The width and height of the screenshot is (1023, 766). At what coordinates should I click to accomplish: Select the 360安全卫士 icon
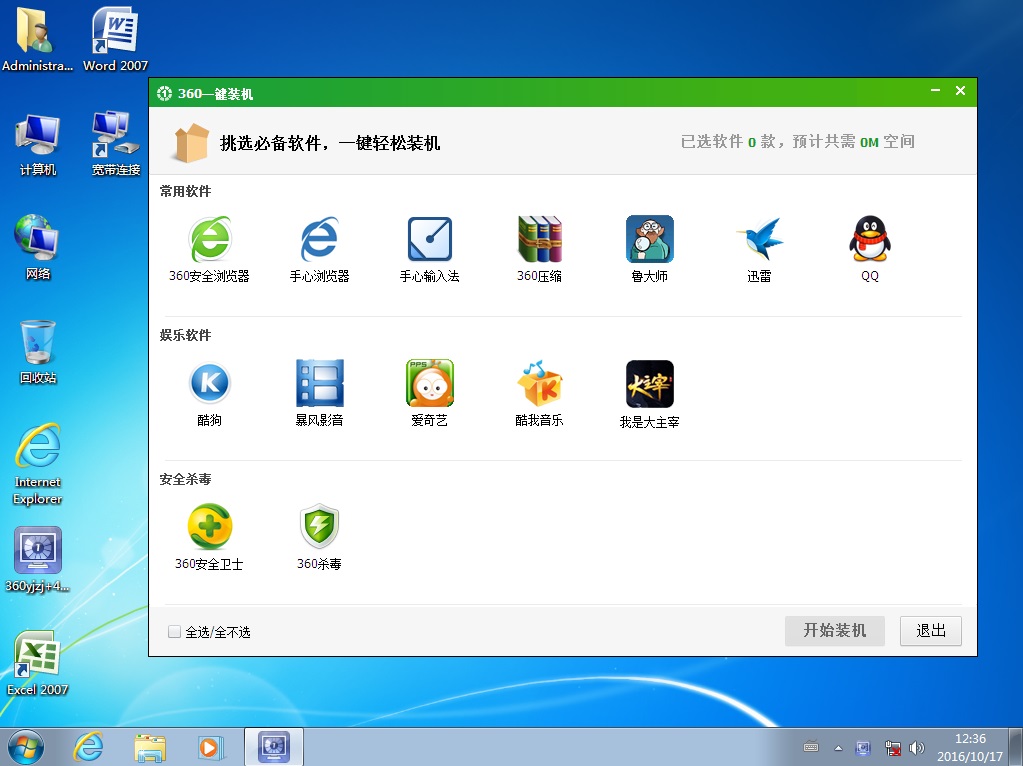pos(209,527)
